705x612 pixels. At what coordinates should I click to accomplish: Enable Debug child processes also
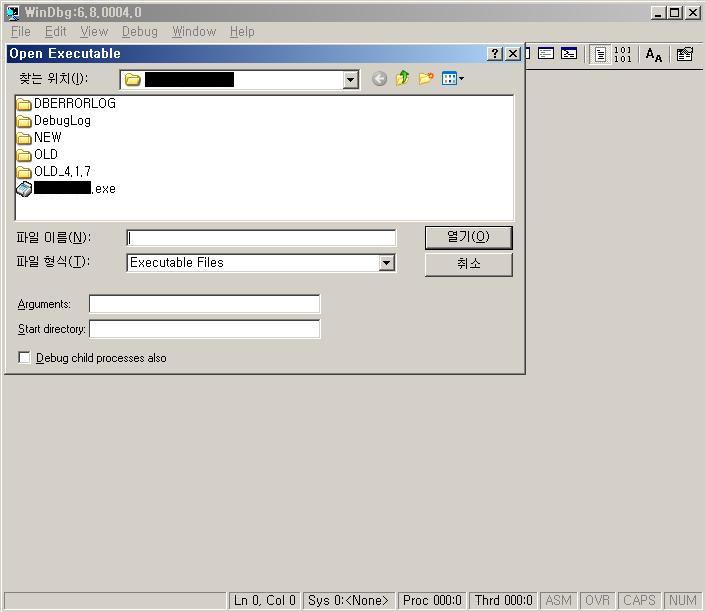coord(24,357)
